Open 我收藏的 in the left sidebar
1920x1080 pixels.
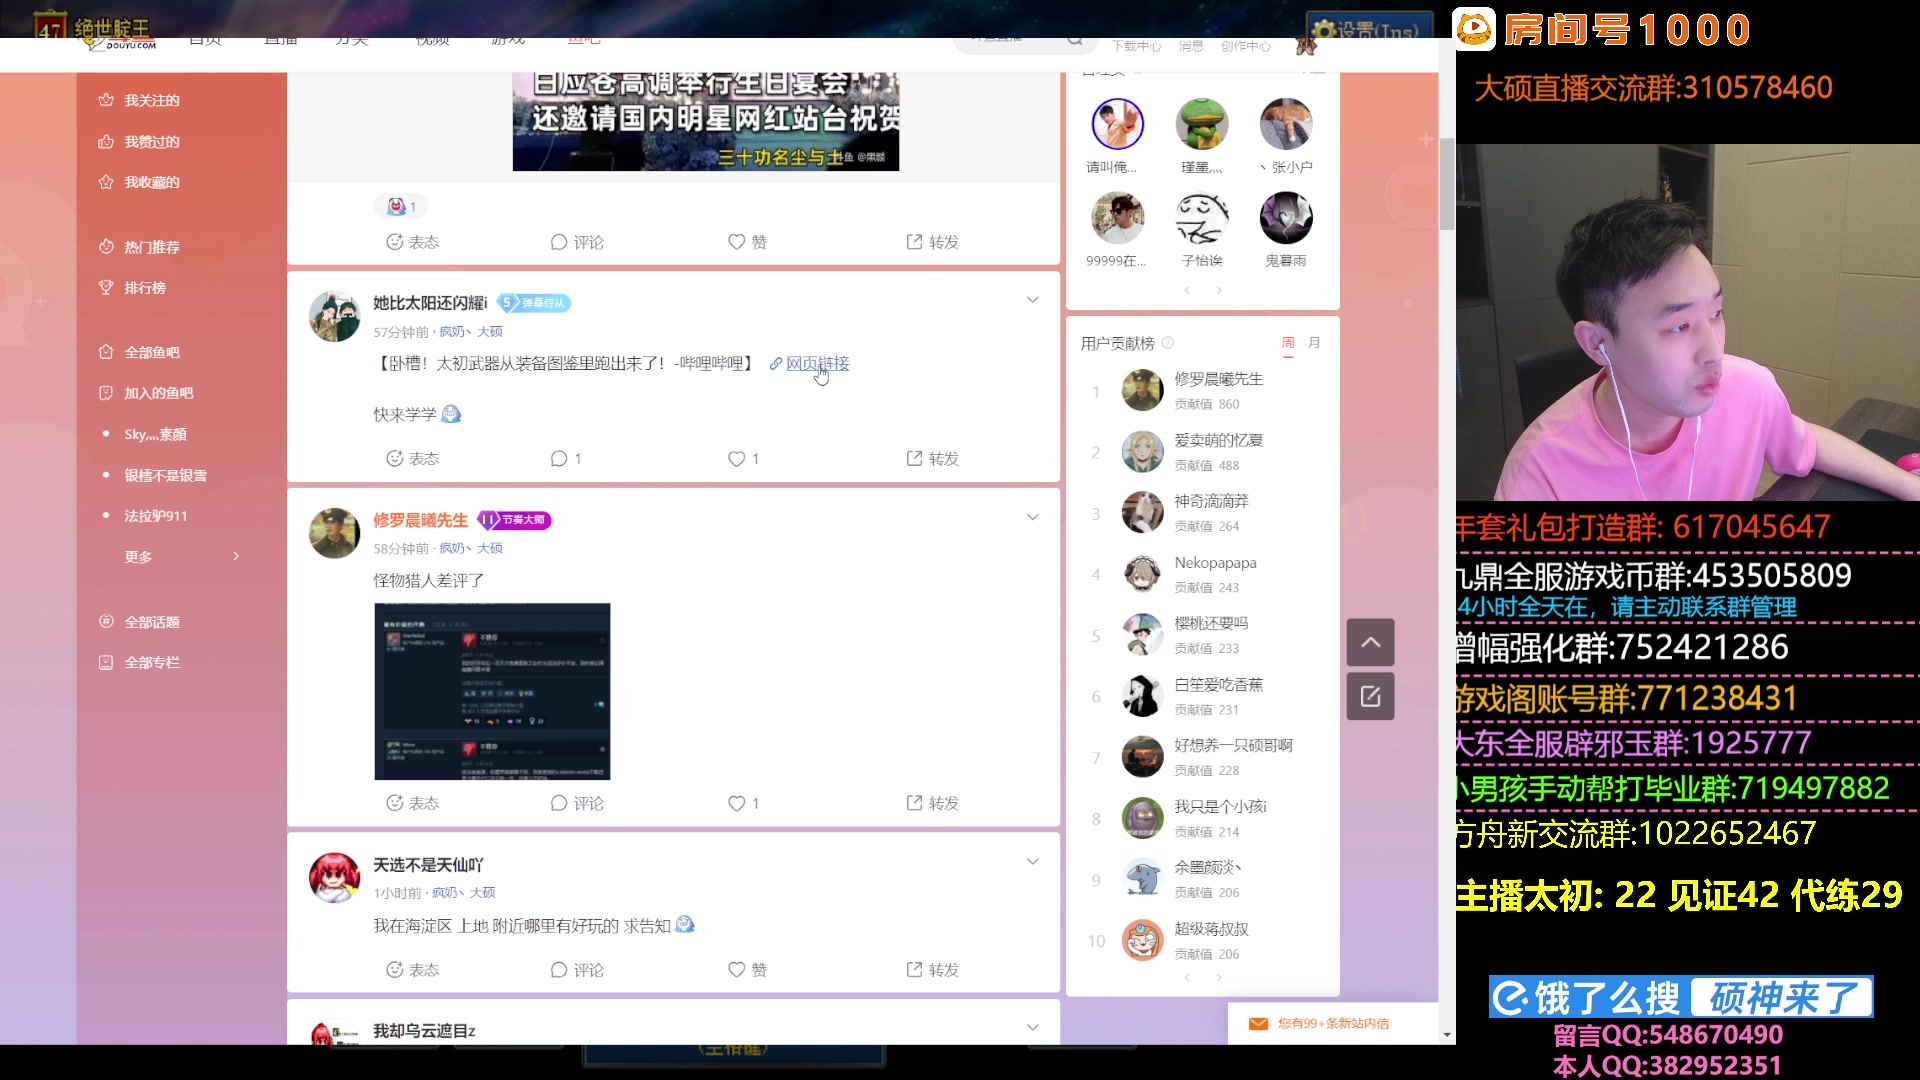click(139, 182)
